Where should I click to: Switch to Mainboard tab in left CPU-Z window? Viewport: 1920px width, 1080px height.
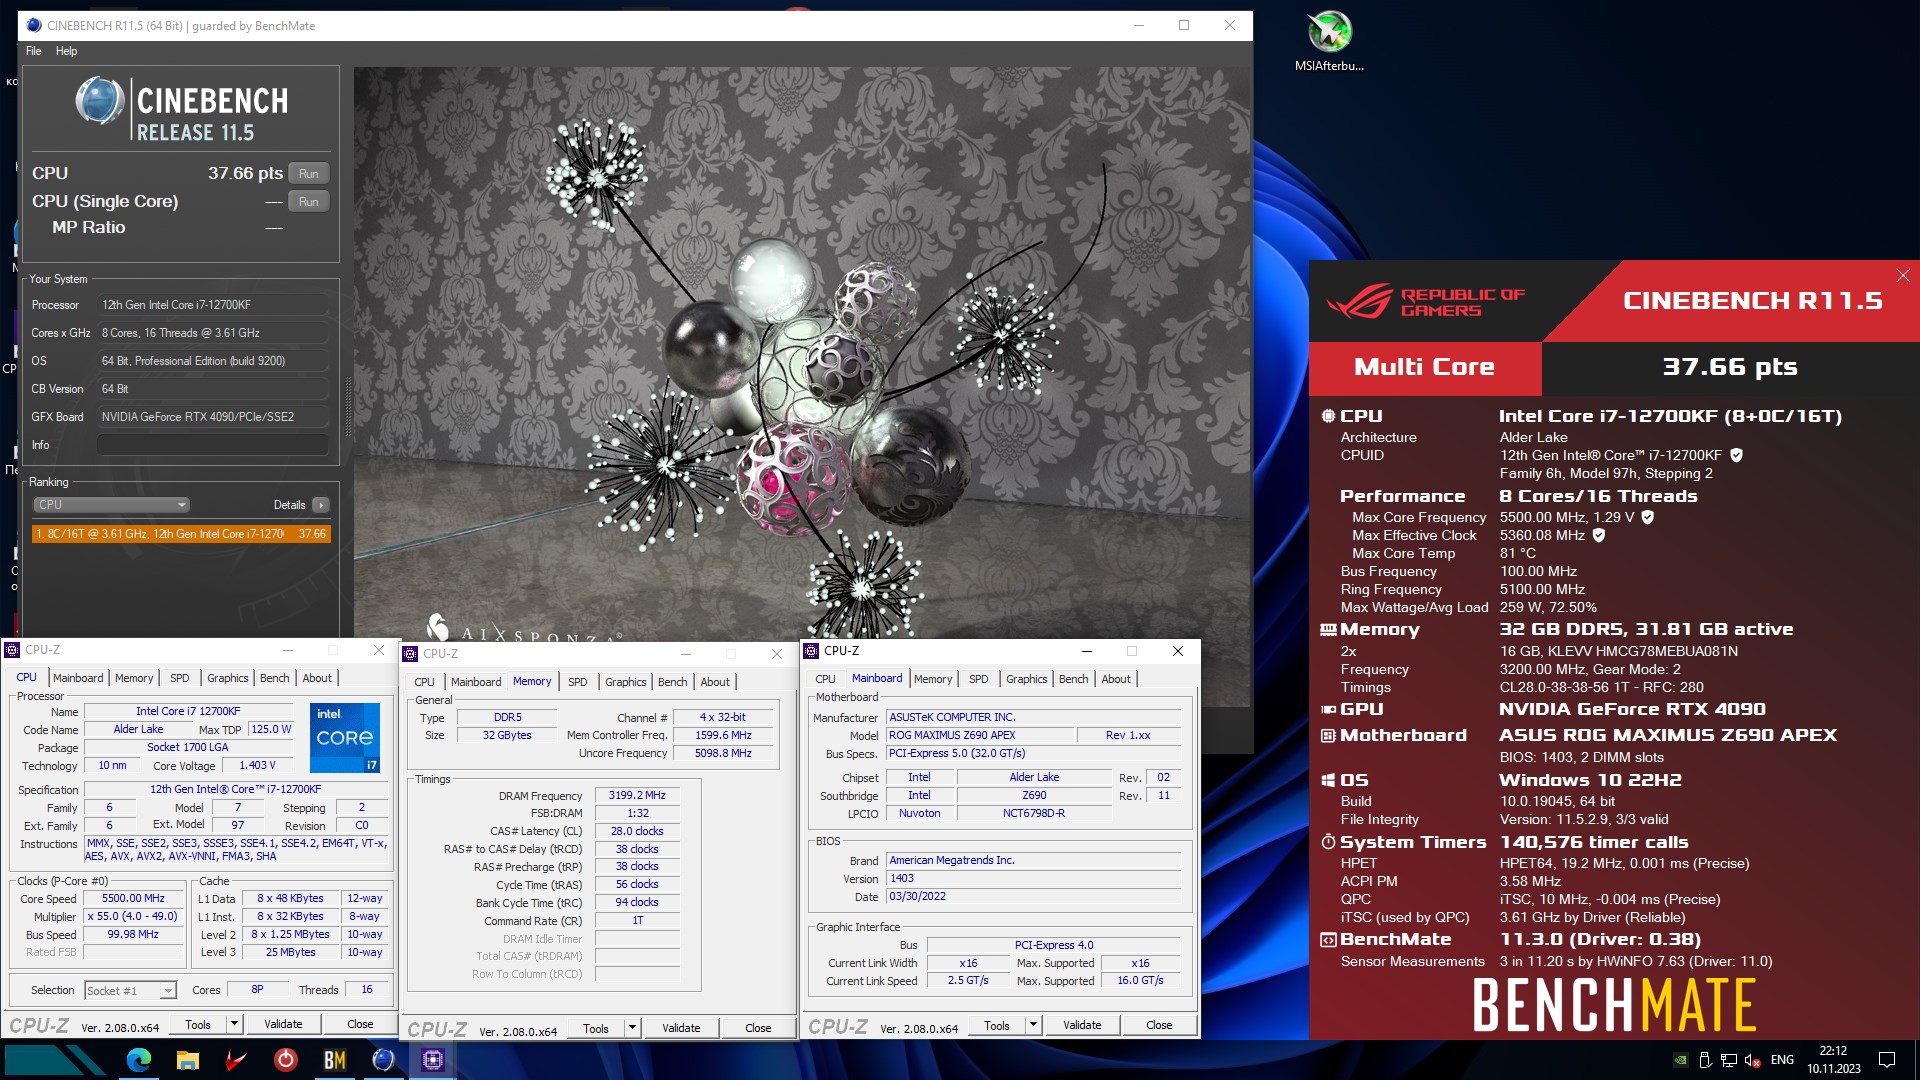click(x=78, y=678)
